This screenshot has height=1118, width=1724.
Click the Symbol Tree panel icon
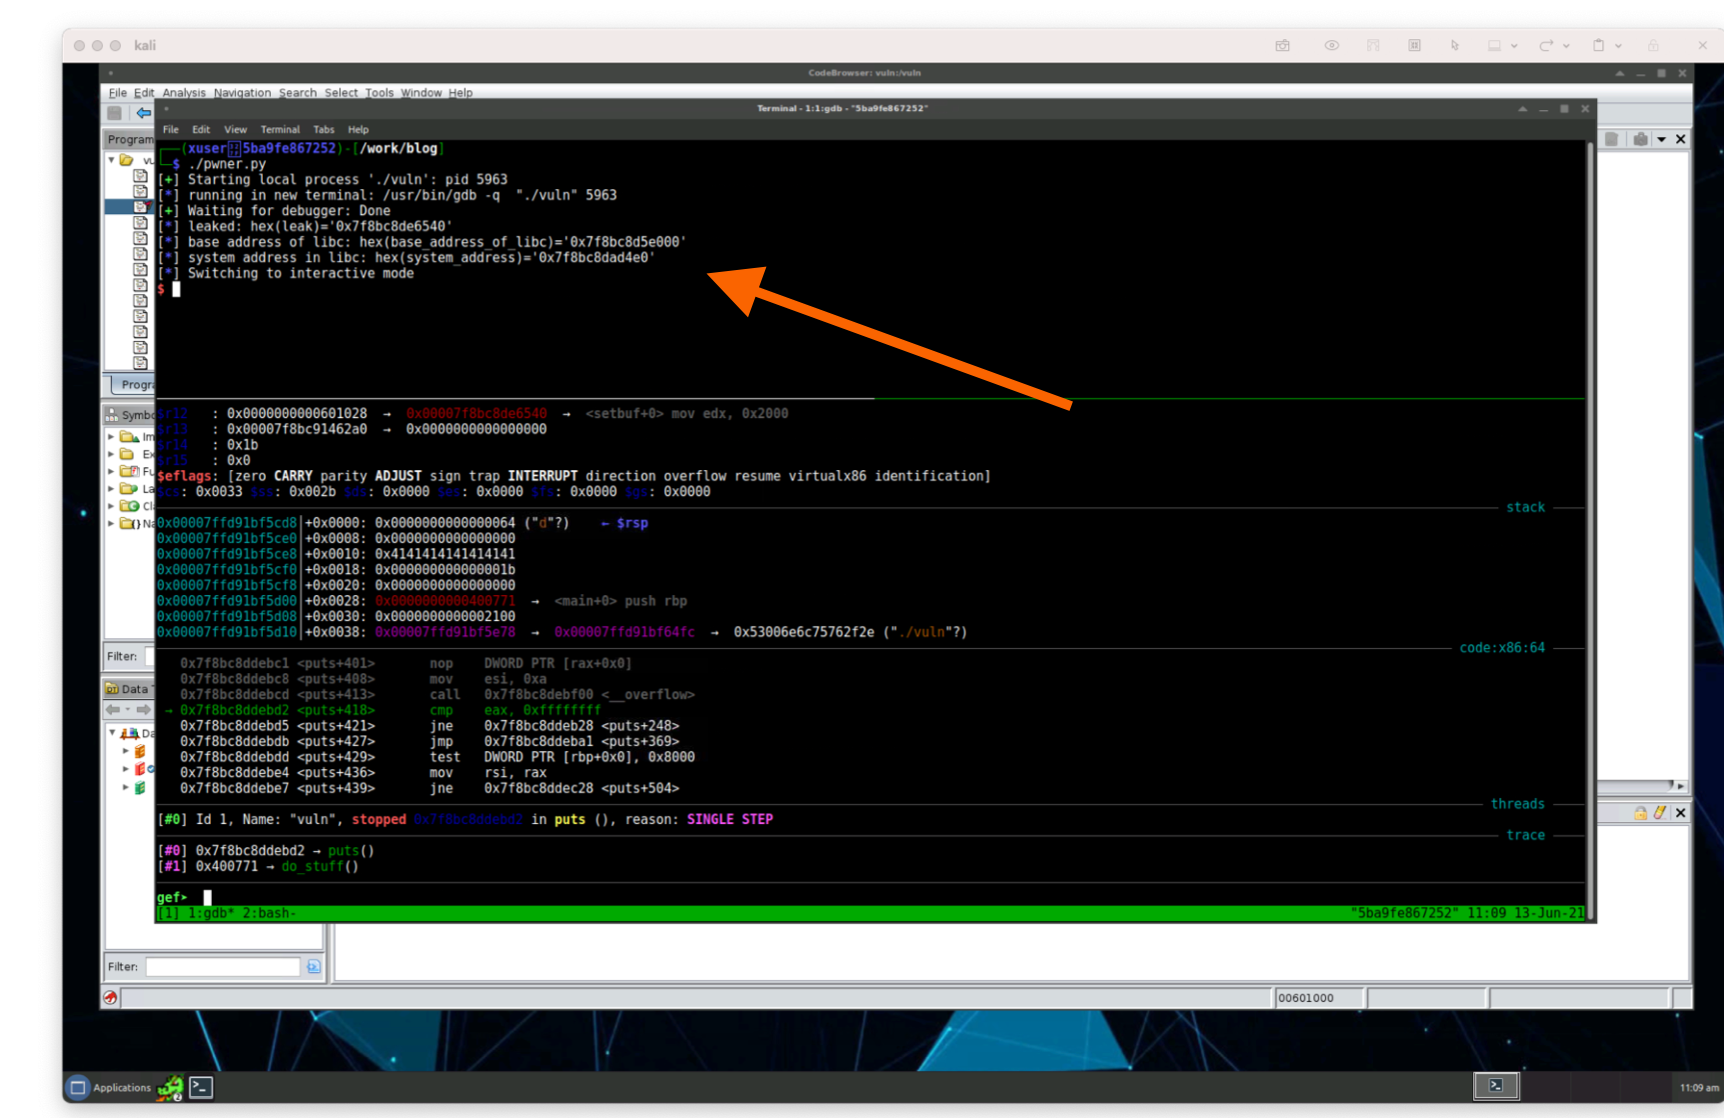112,413
